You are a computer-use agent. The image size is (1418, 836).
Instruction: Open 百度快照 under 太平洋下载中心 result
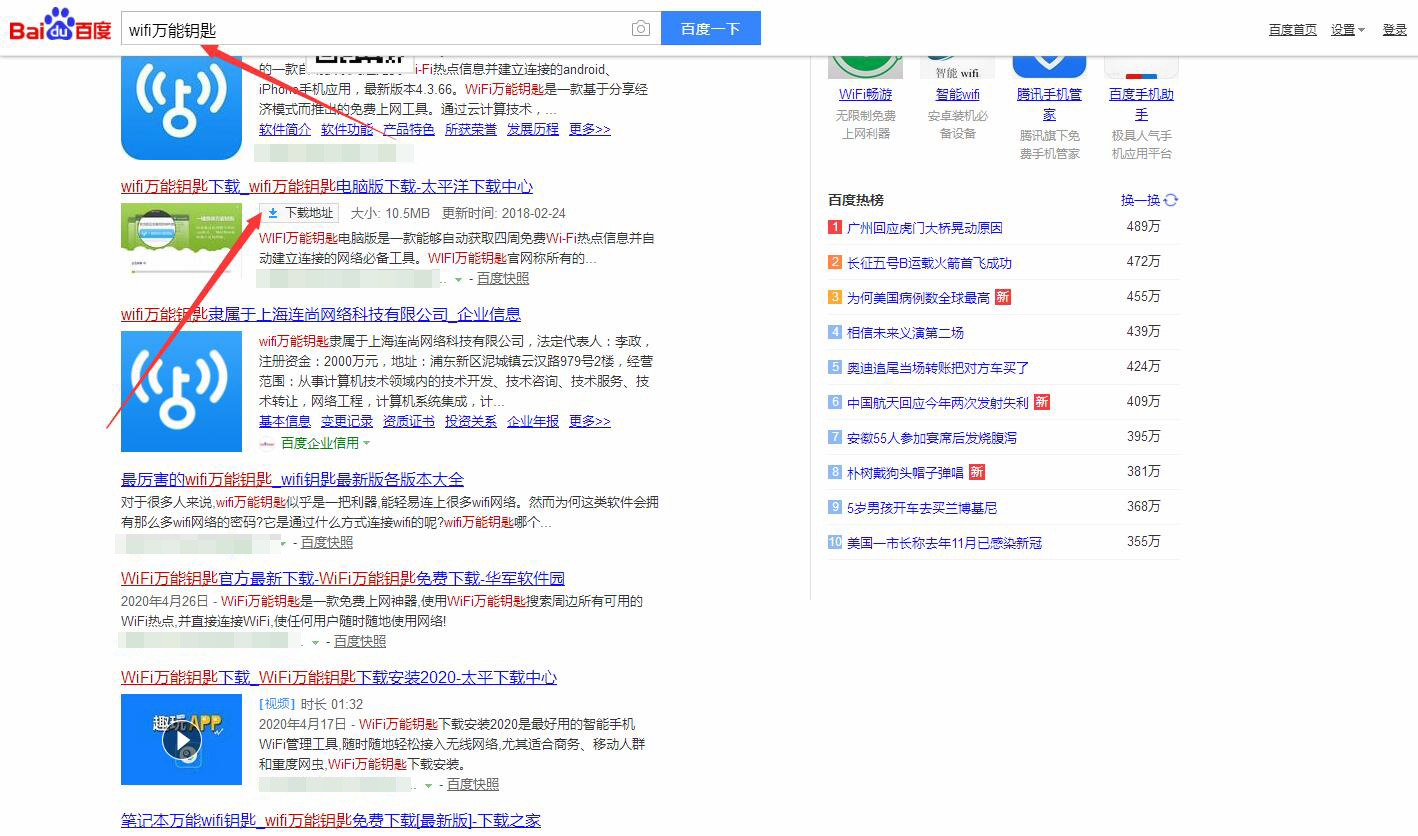click(x=503, y=279)
